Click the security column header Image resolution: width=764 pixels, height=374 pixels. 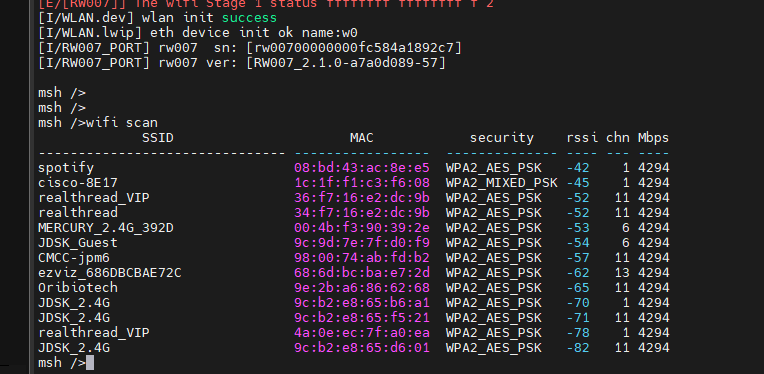(x=501, y=138)
